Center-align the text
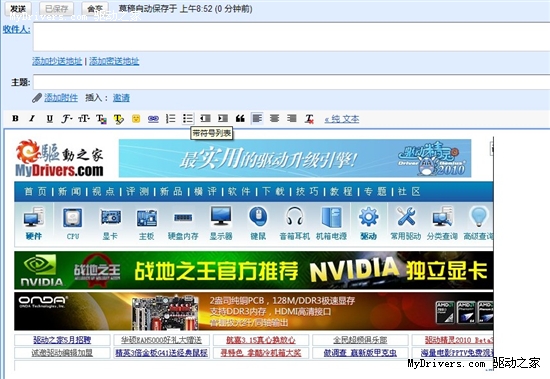This screenshot has height=379, width=550. 274,119
